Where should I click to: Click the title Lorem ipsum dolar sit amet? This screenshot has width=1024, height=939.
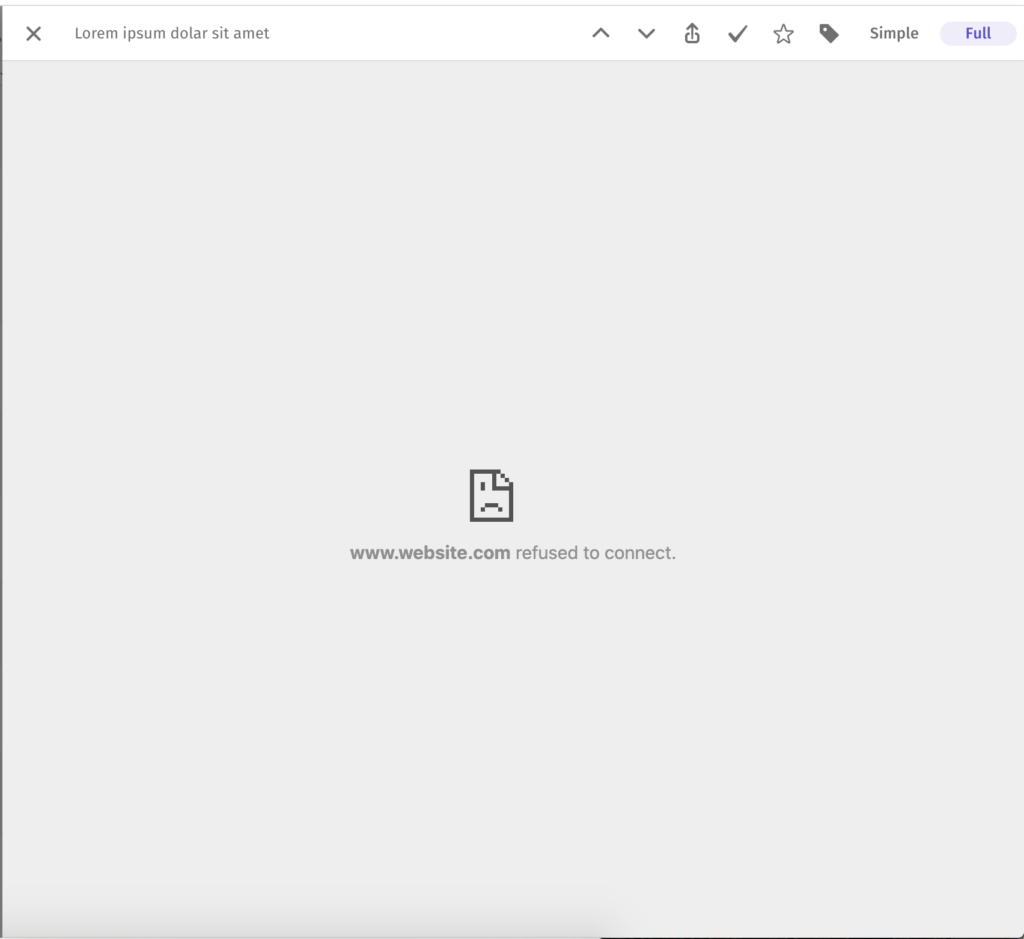point(172,33)
